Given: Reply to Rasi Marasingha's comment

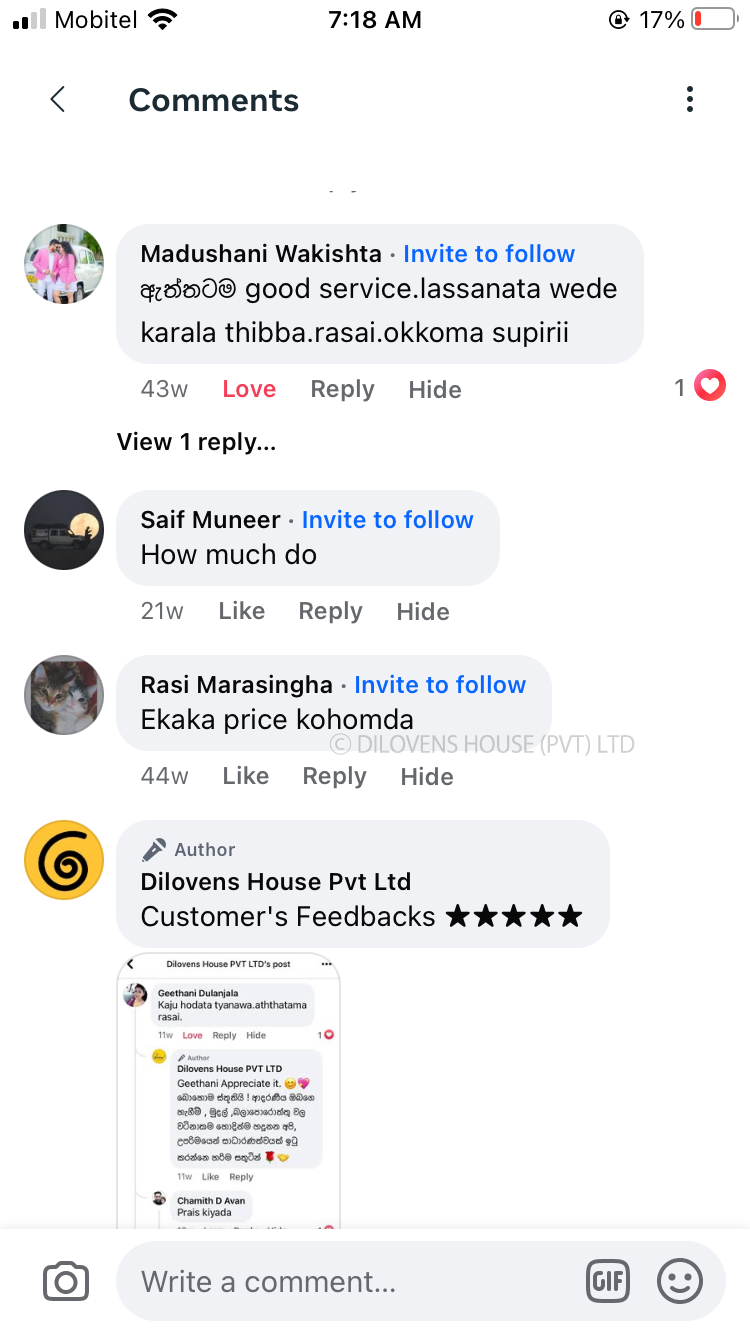Looking at the screenshot, I should point(335,776).
